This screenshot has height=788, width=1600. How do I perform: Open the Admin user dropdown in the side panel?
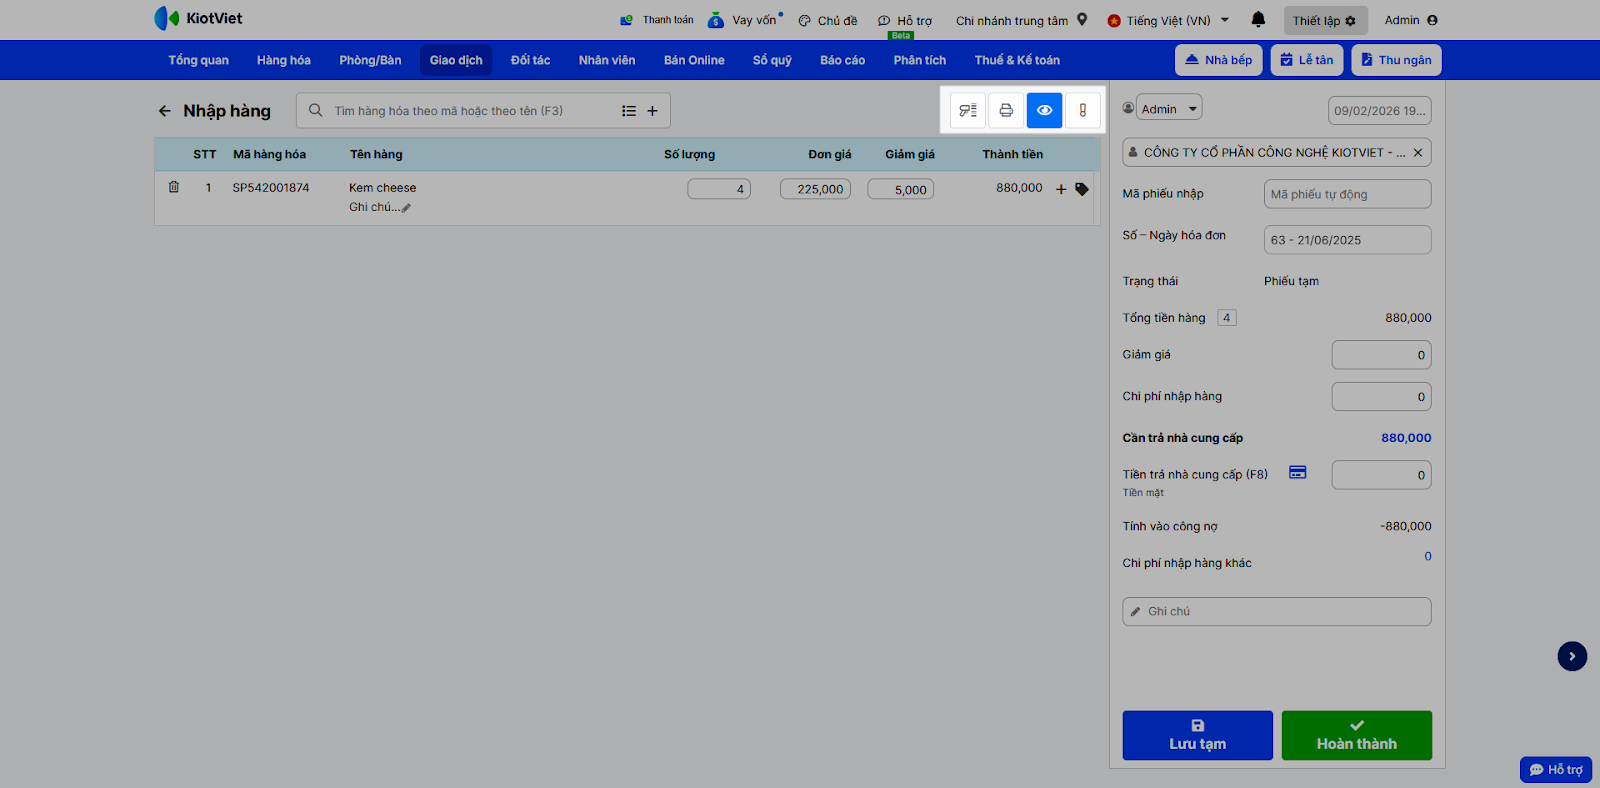pos(1168,108)
